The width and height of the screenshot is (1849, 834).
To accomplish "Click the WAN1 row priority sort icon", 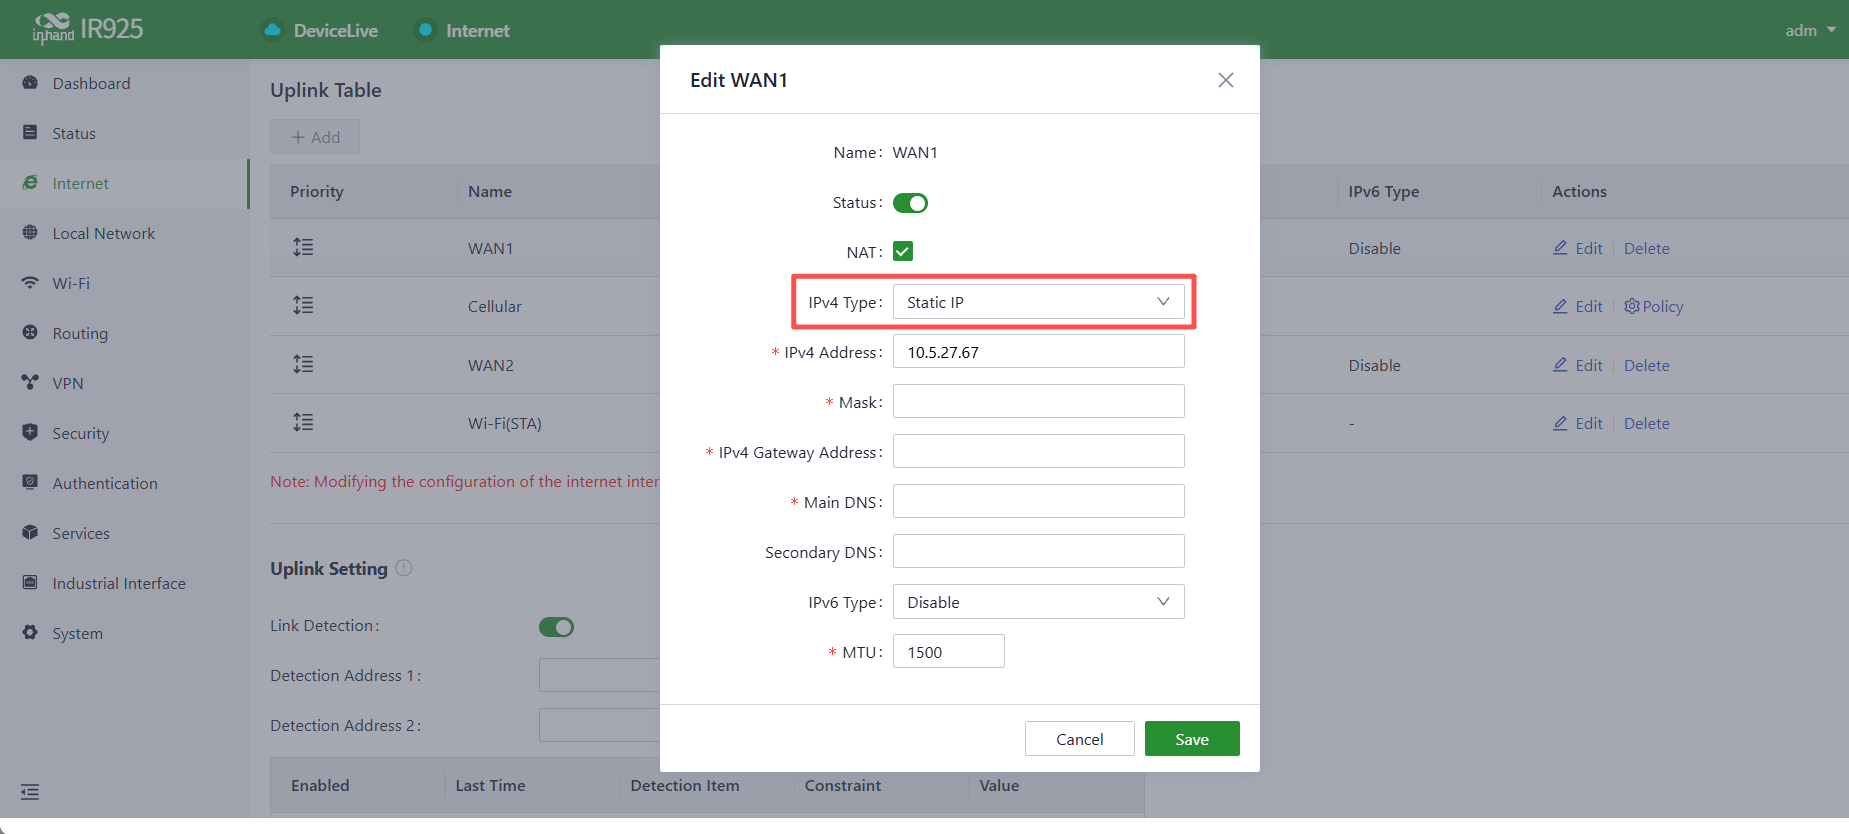I will [x=303, y=247].
